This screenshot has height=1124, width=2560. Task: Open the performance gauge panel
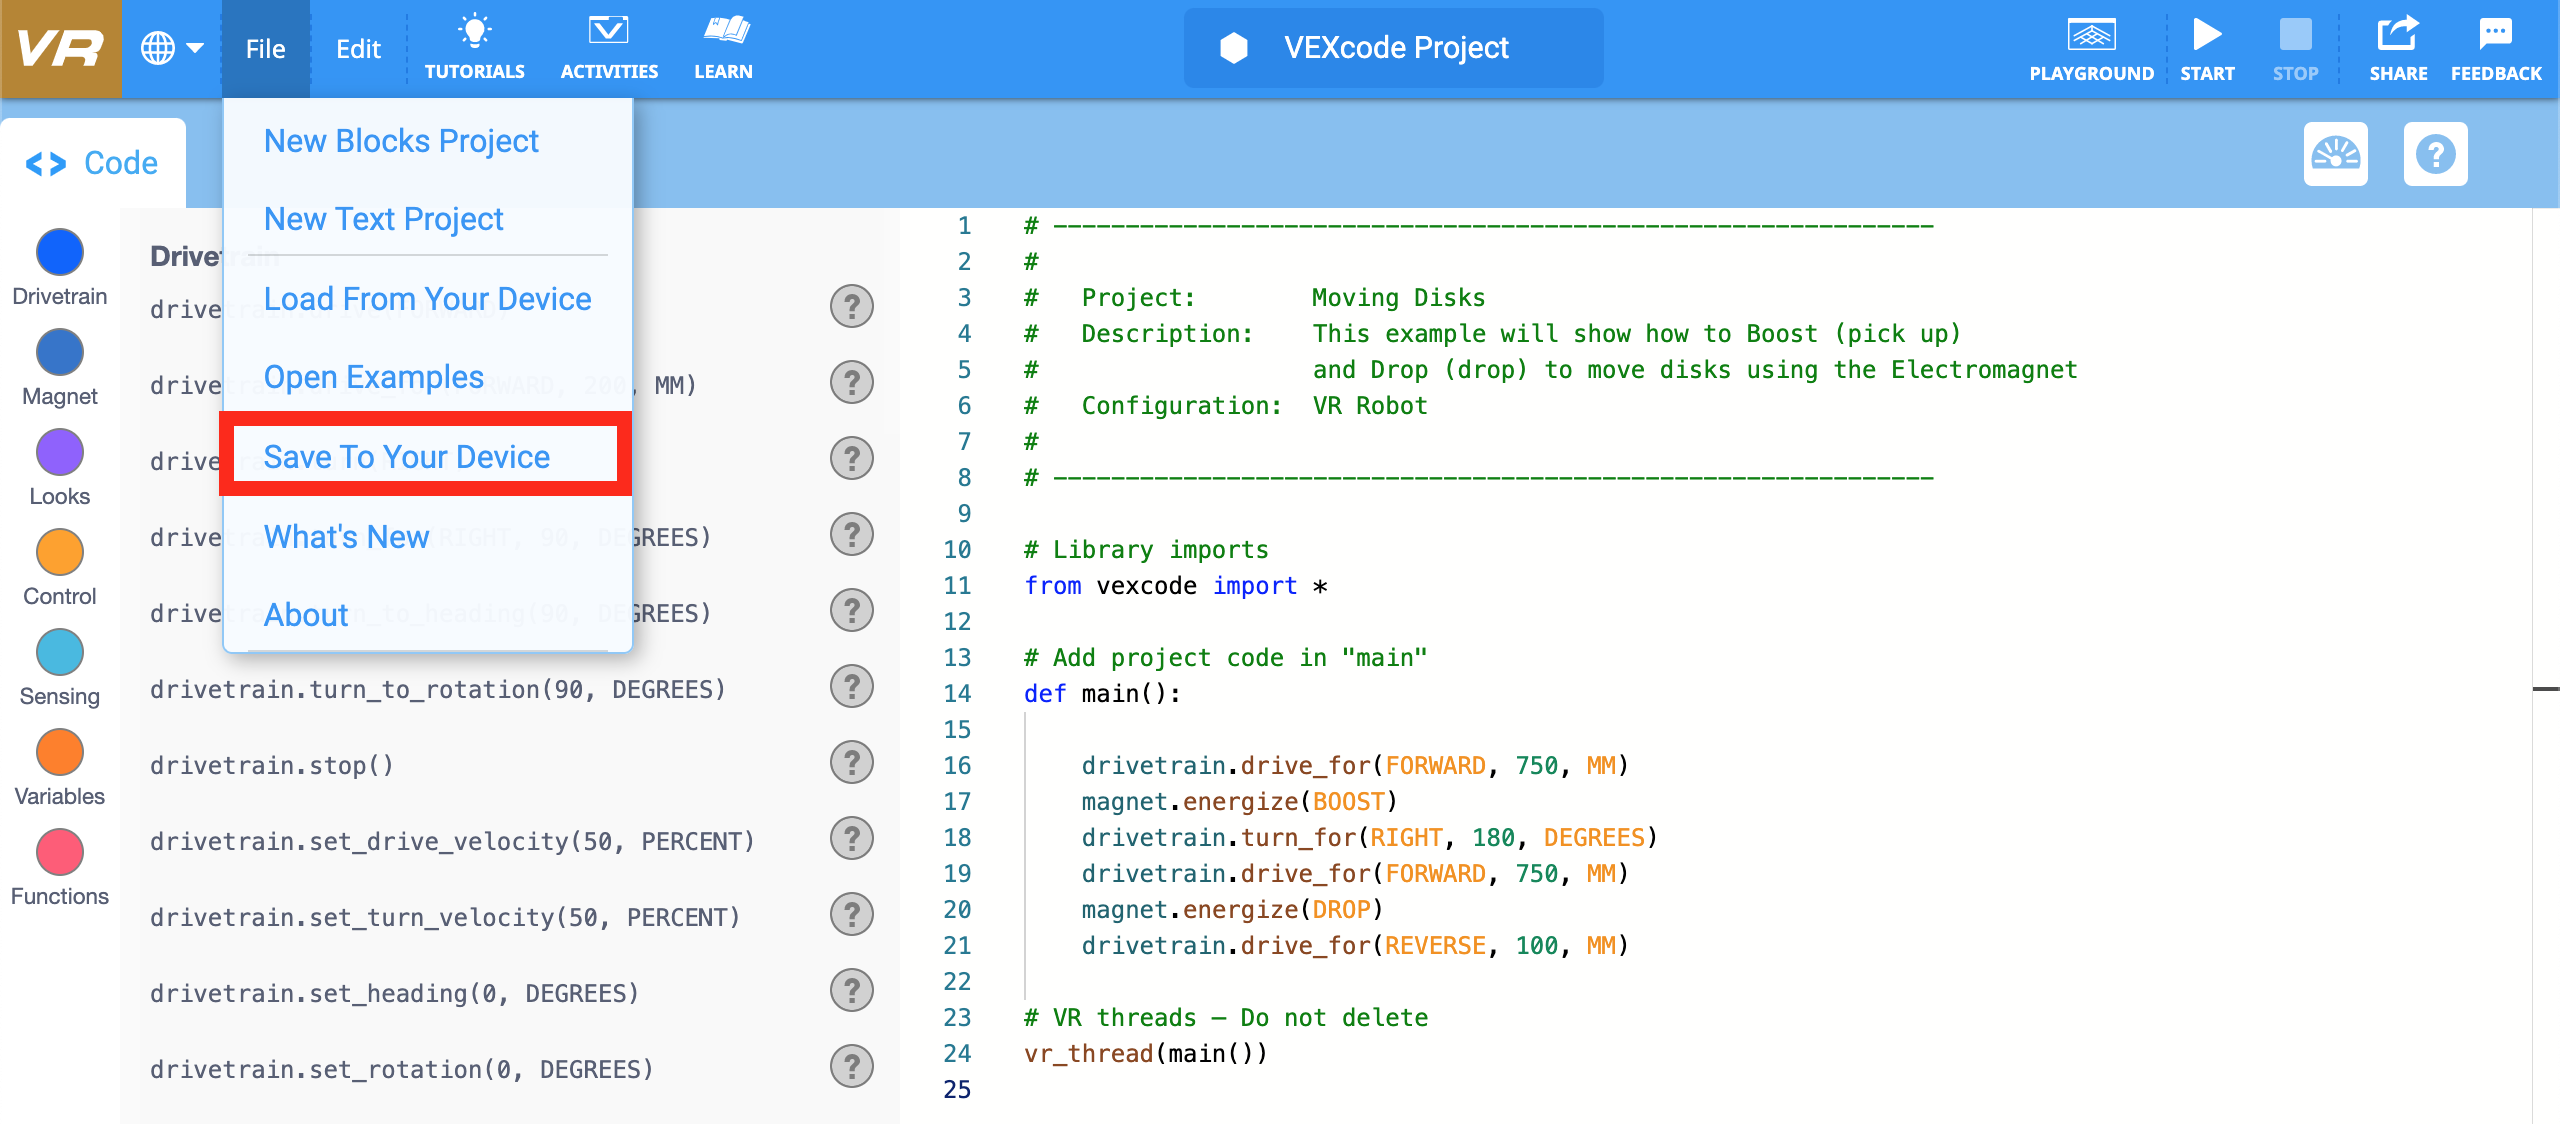tap(2336, 154)
